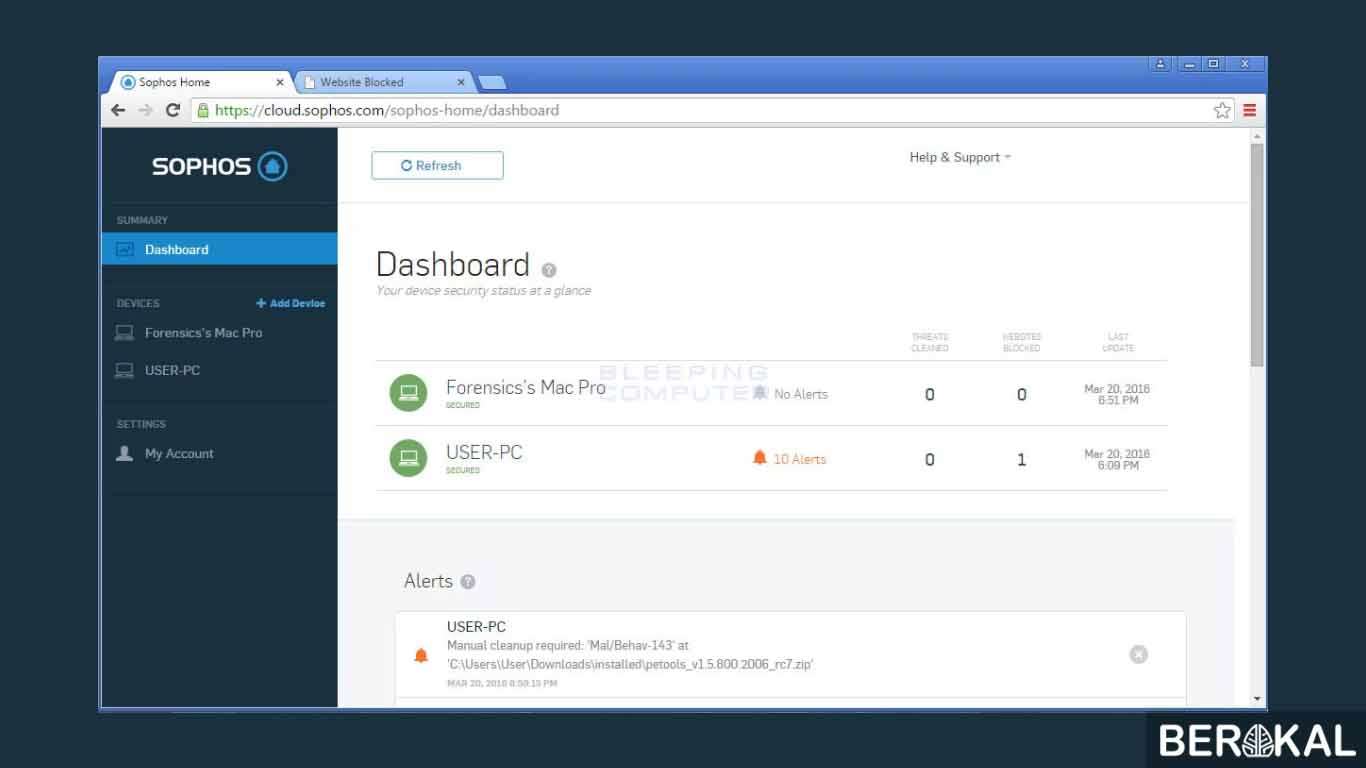1366x768 pixels.
Task: Click the browser back arrow
Action: 118,110
